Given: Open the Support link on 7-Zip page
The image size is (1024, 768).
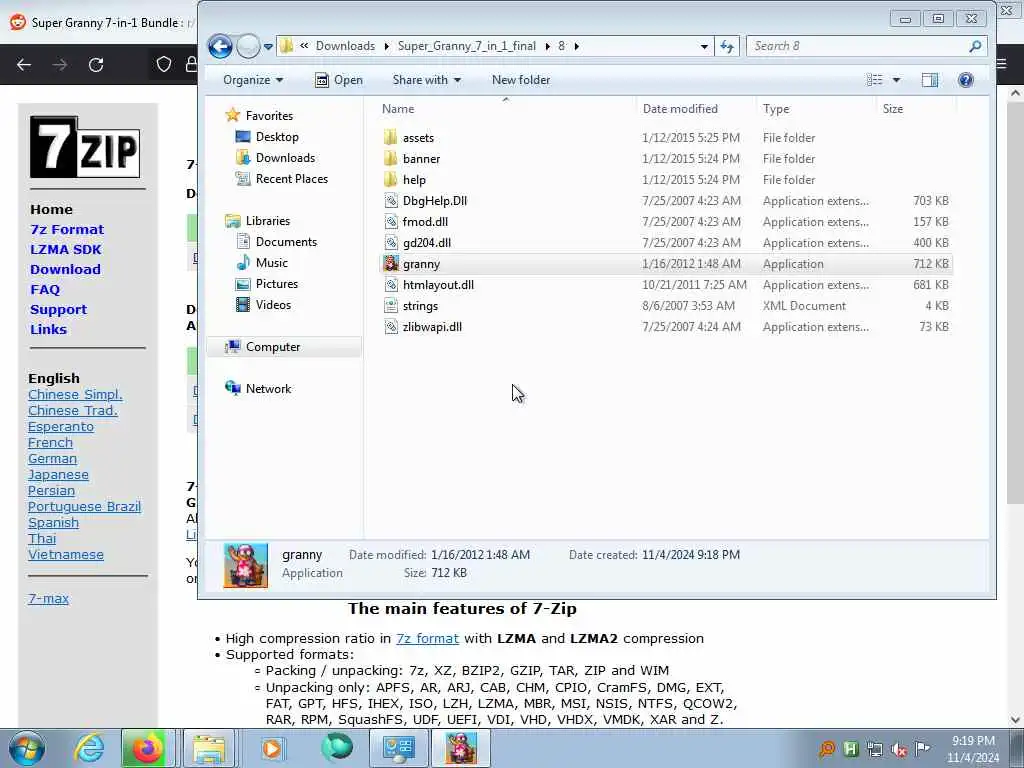Looking at the screenshot, I should click(58, 310).
